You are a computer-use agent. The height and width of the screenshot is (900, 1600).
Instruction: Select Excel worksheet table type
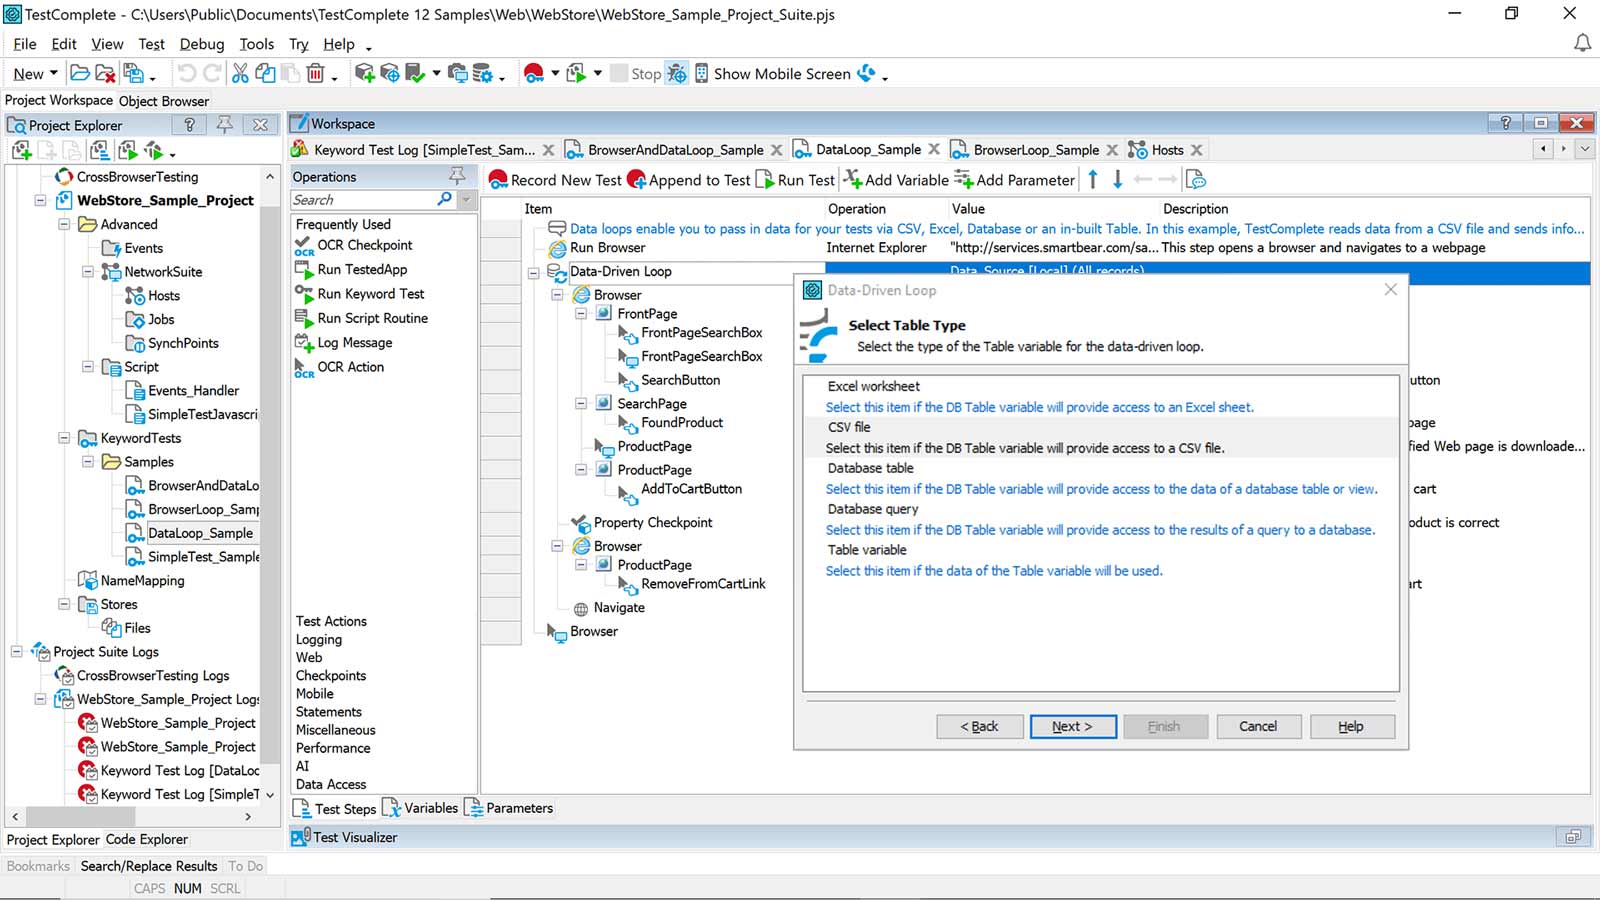1100,396
